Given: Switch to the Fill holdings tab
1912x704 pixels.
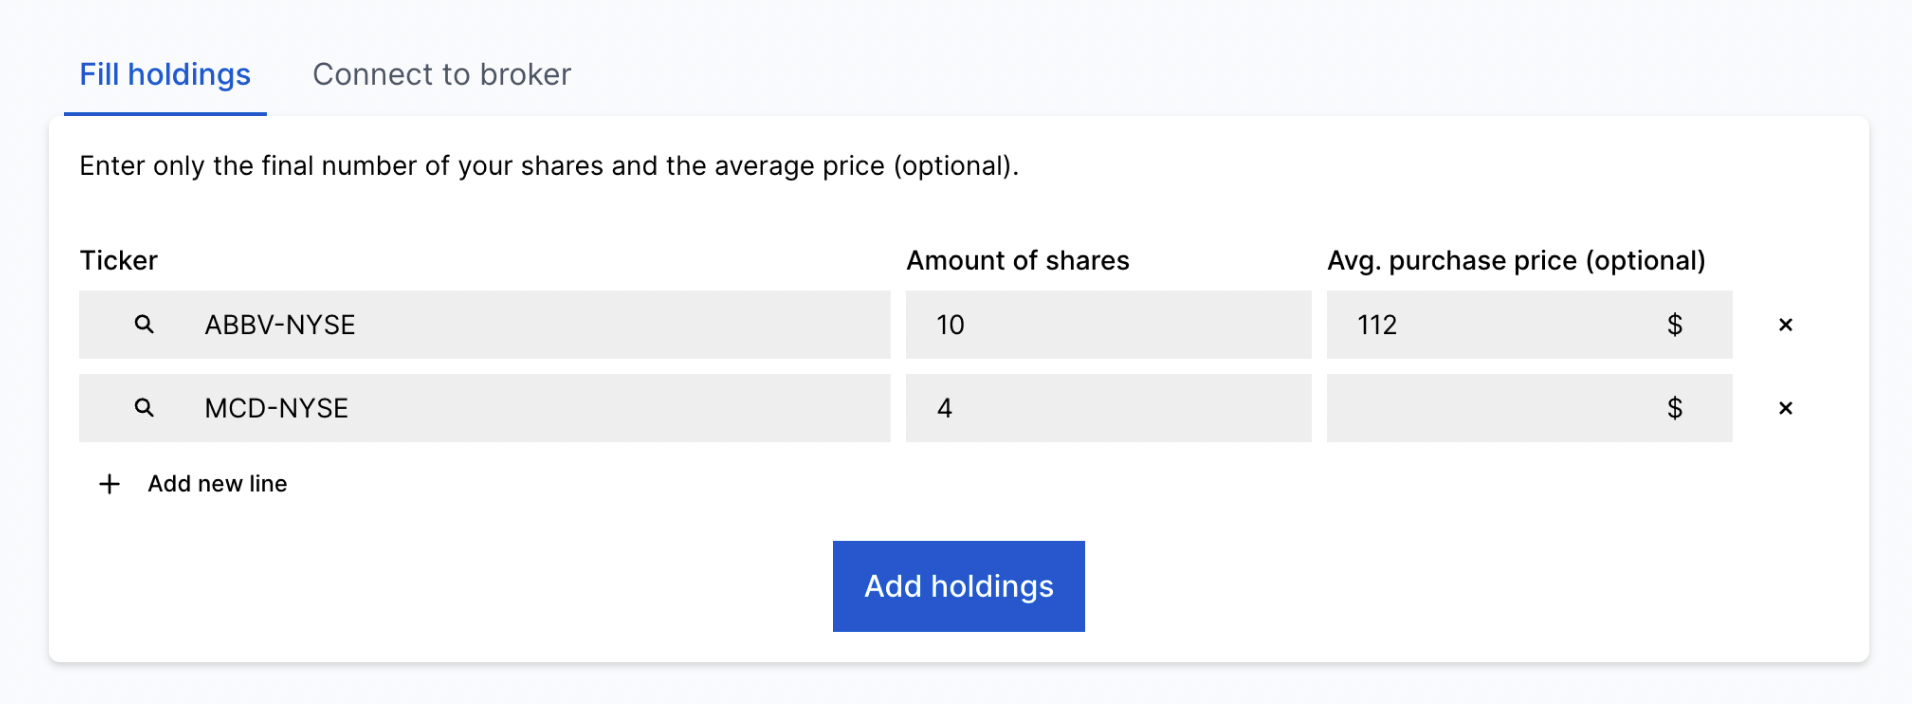Looking at the screenshot, I should [x=165, y=75].
